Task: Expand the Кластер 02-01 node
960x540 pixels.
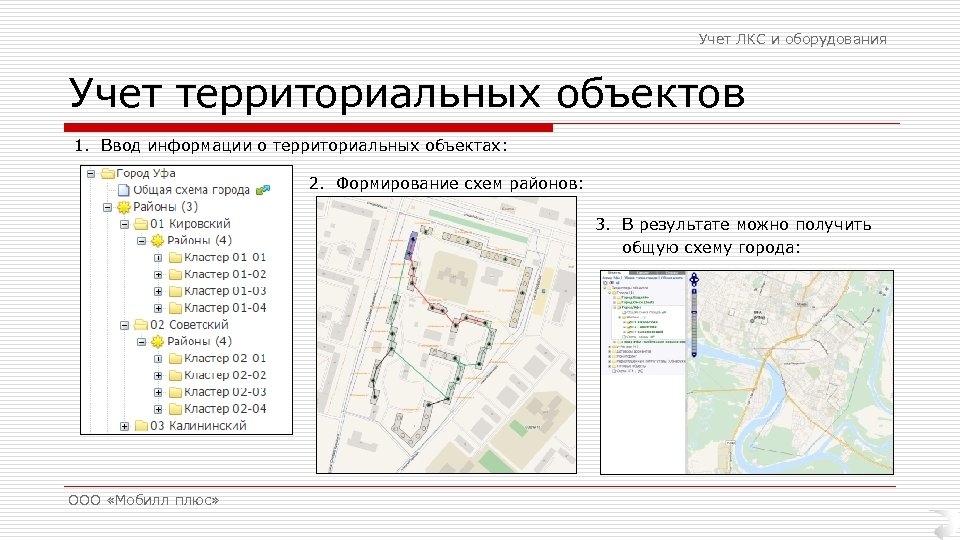Action: 158,359
